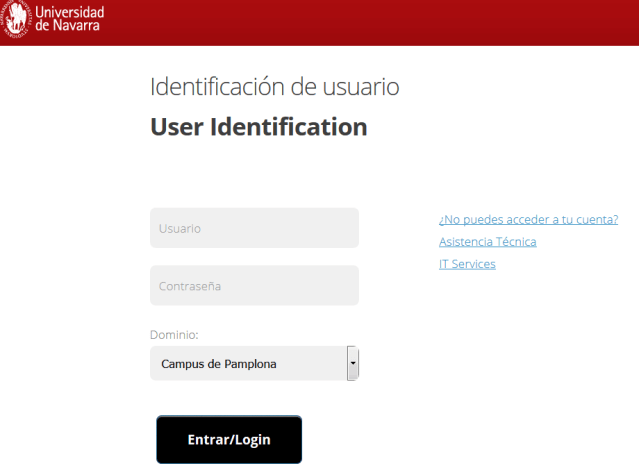Viewport: 639px width, 475px height.
Task: Focus the Contraseña password field
Action: coord(254,286)
